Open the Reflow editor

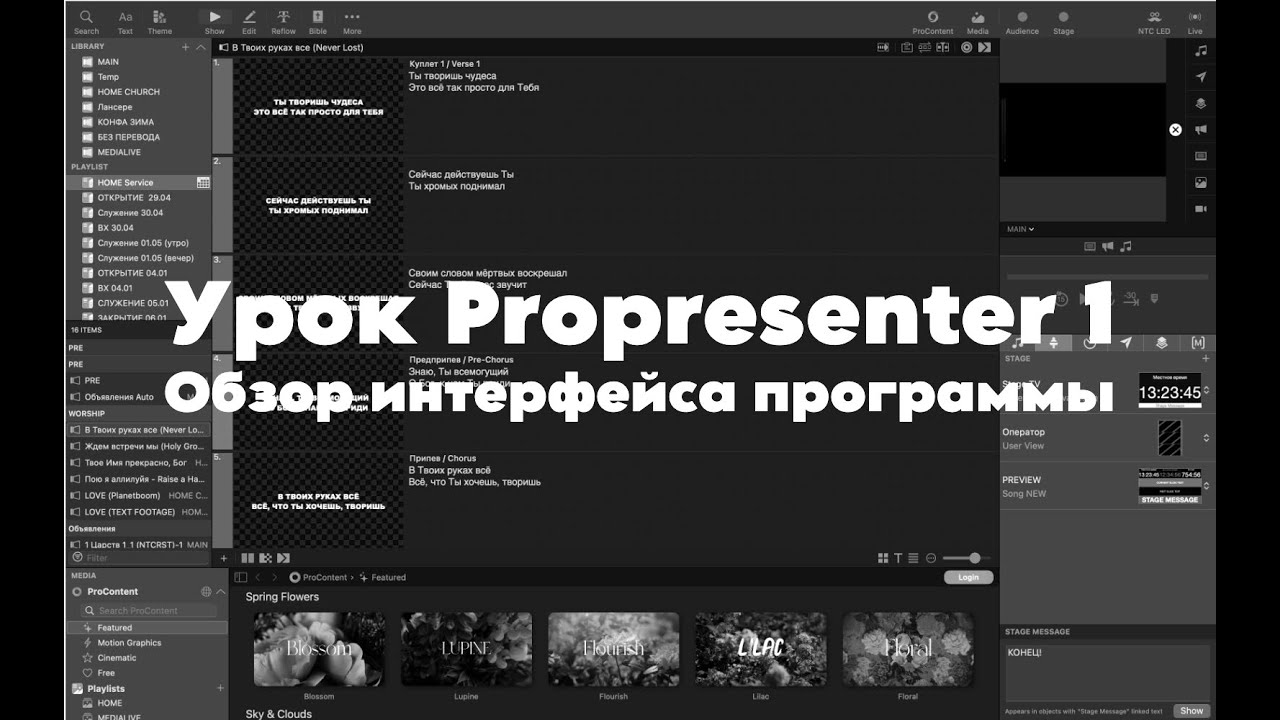(x=283, y=22)
